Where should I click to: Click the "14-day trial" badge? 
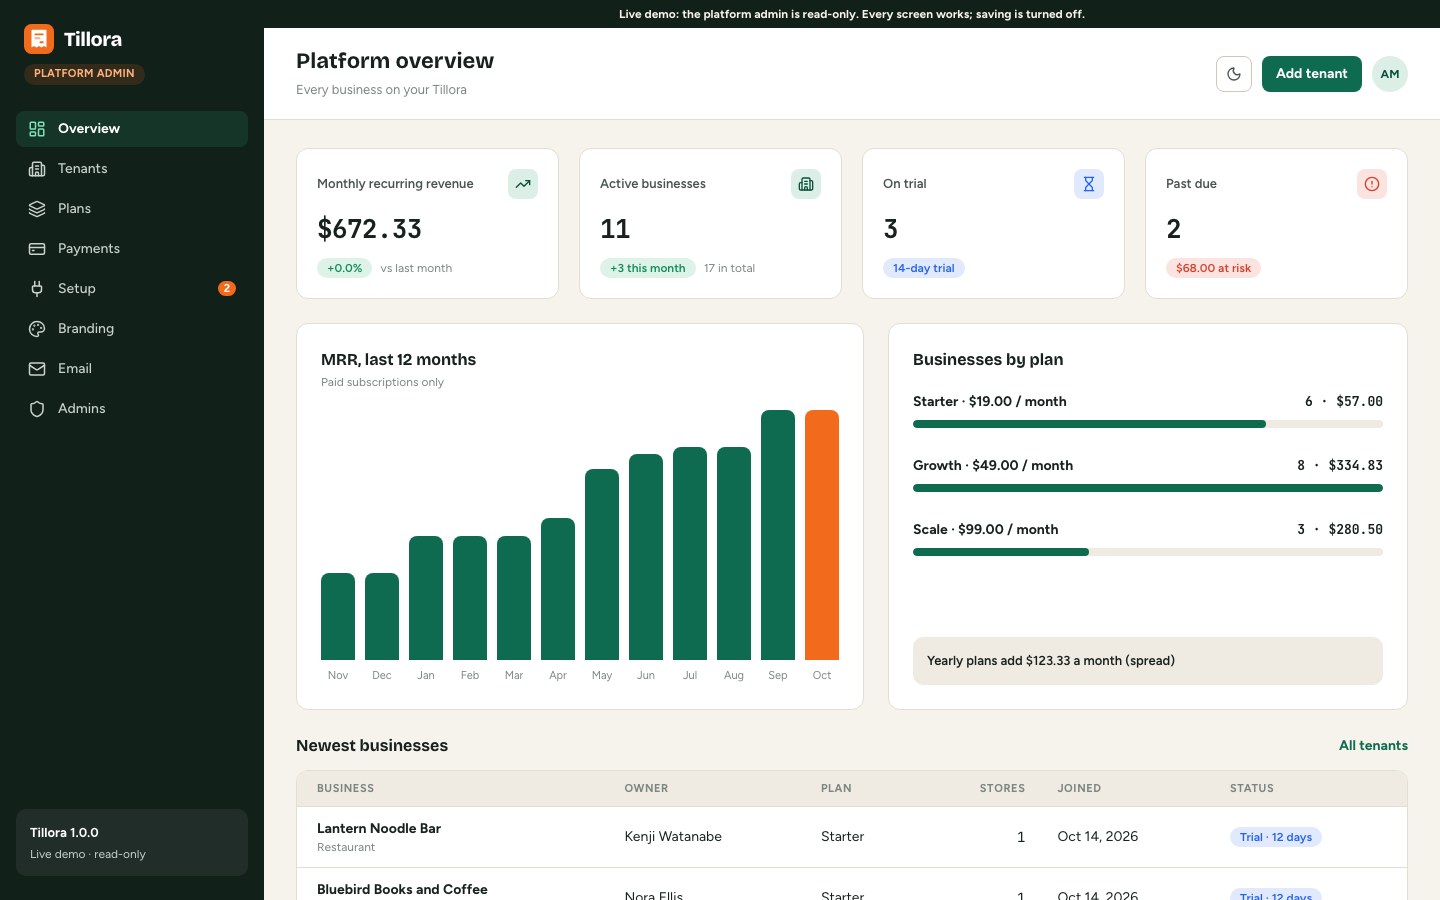[924, 268]
